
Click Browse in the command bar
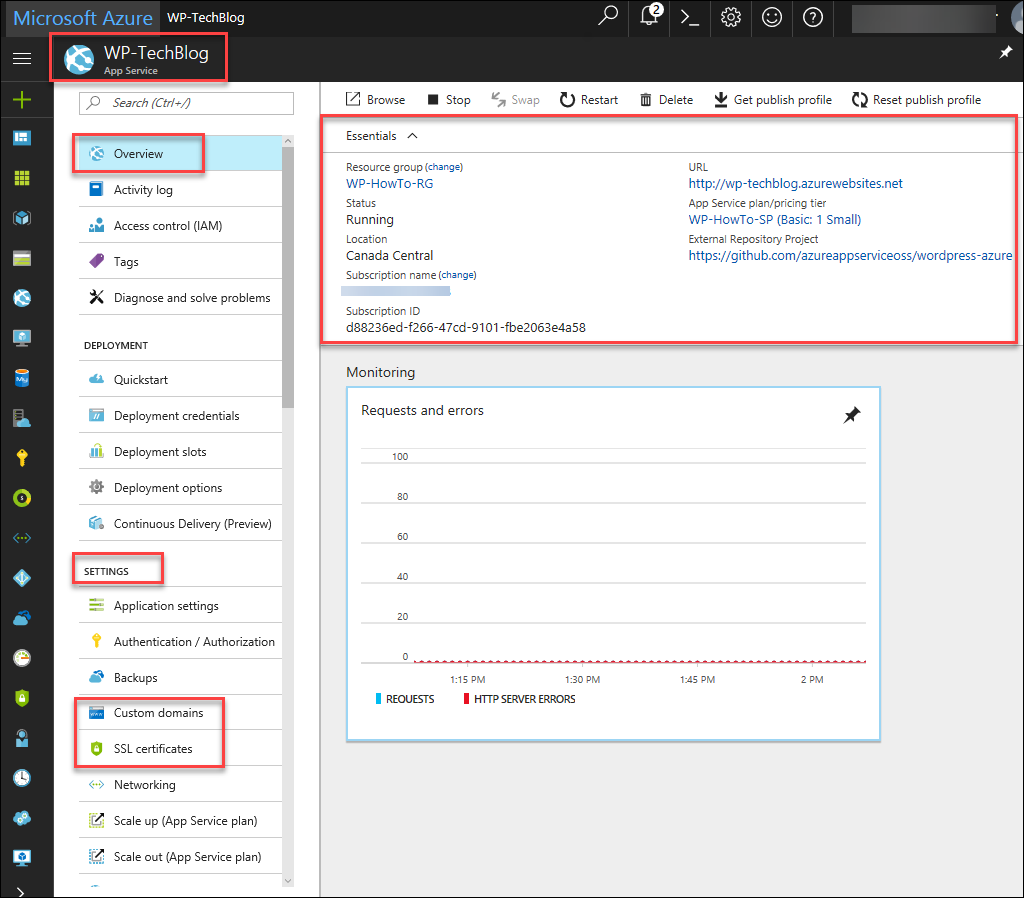(375, 99)
